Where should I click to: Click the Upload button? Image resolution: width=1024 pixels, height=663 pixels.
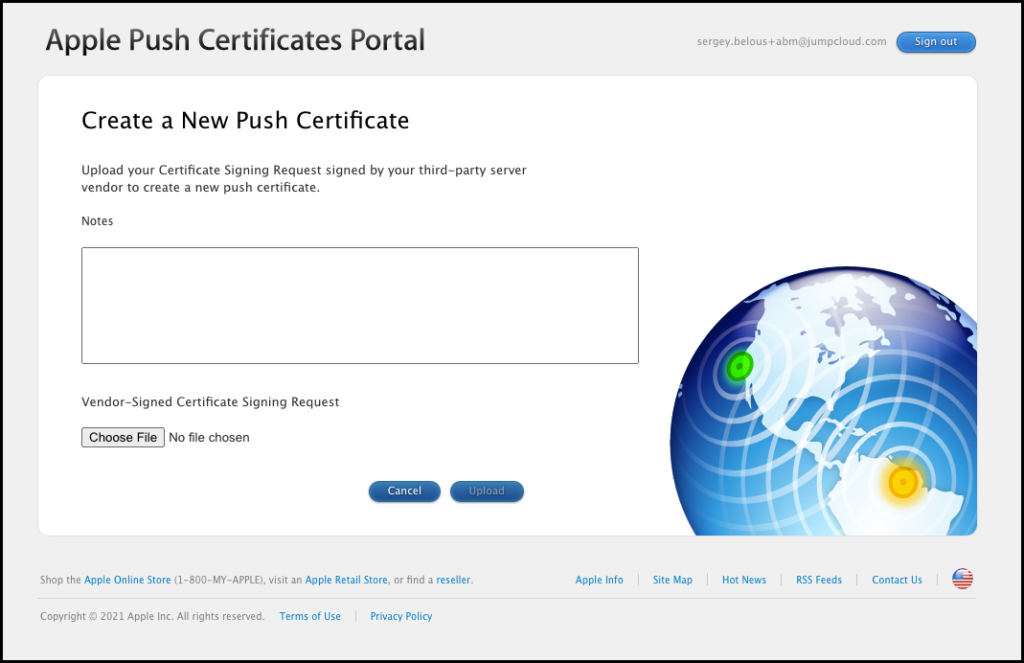point(486,491)
